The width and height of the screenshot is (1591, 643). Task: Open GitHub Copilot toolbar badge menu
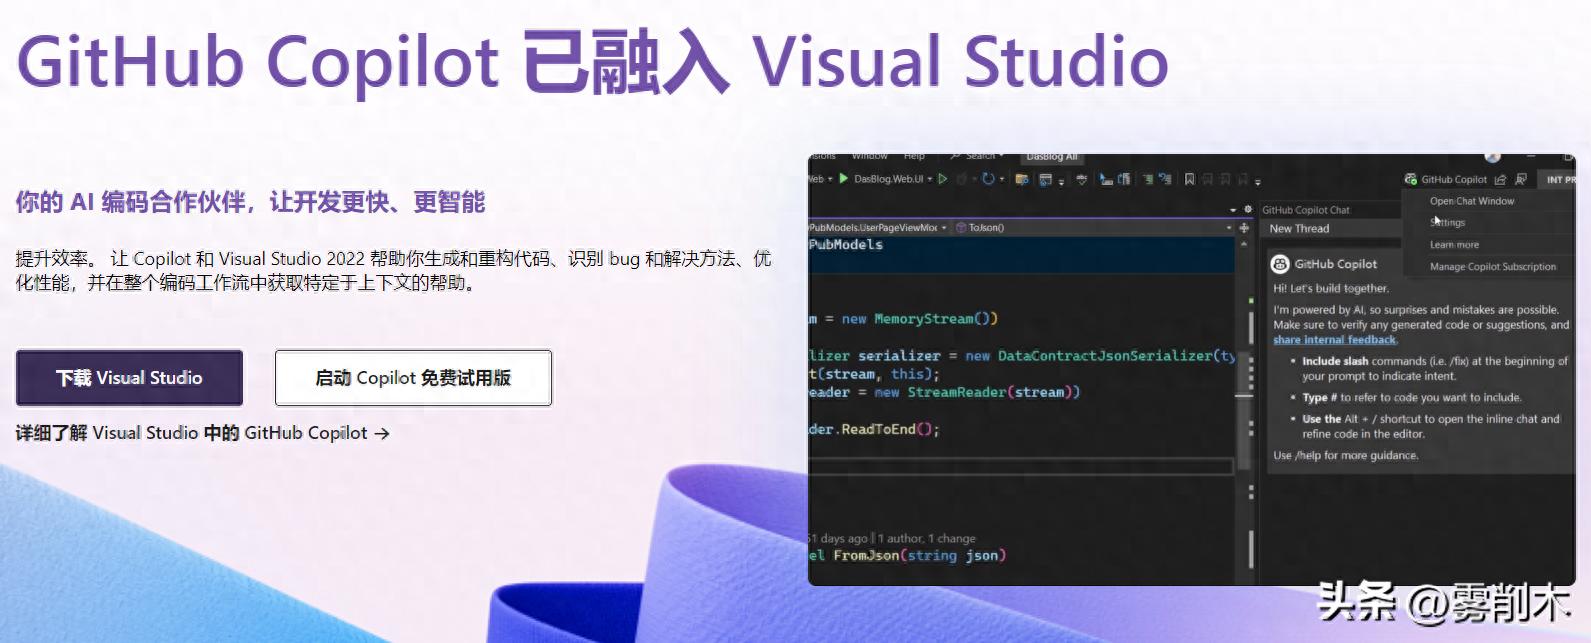(x=1445, y=179)
